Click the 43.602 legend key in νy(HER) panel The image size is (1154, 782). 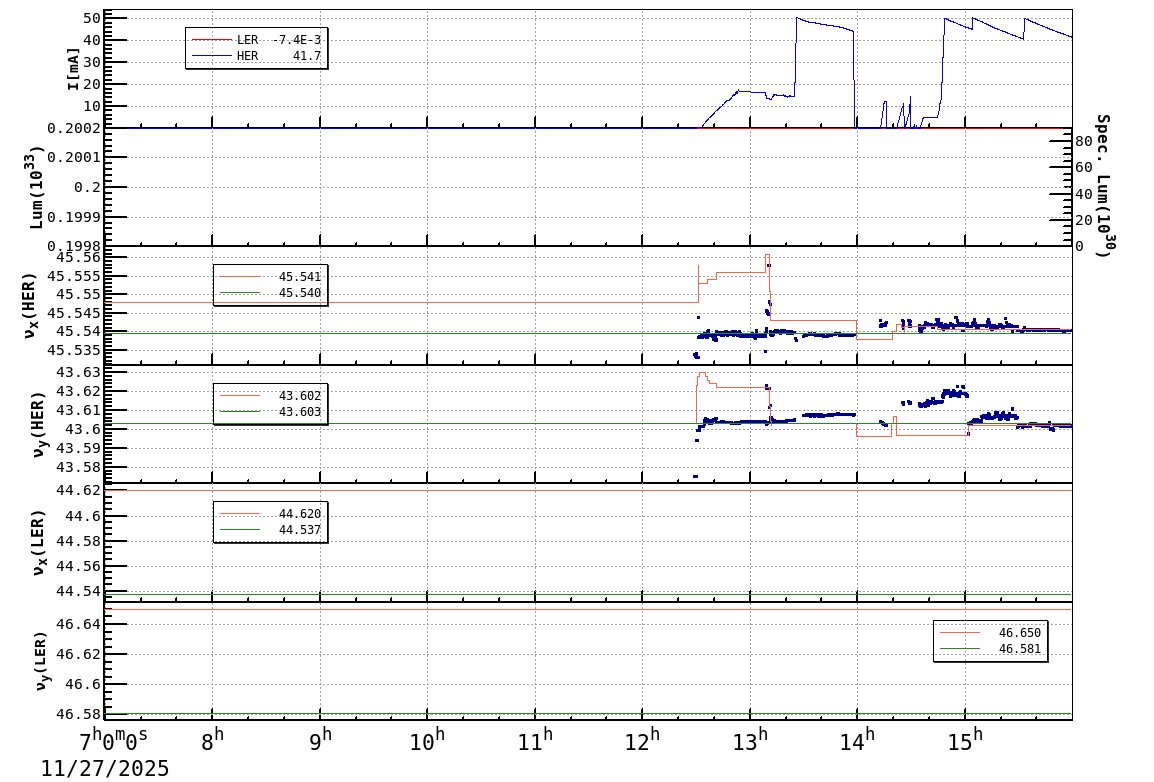coord(240,395)
